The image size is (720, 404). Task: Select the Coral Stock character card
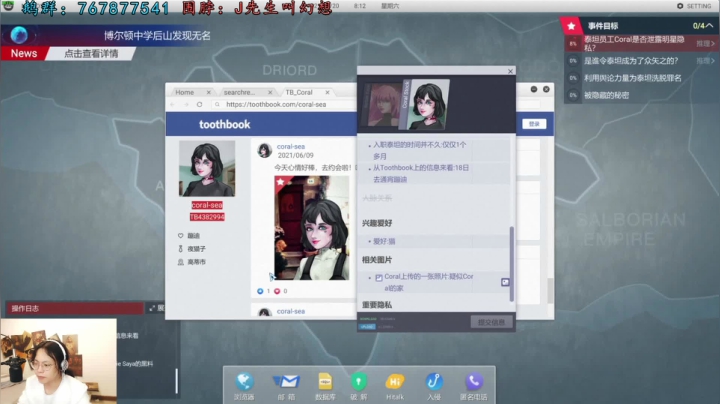click(424, 105)
